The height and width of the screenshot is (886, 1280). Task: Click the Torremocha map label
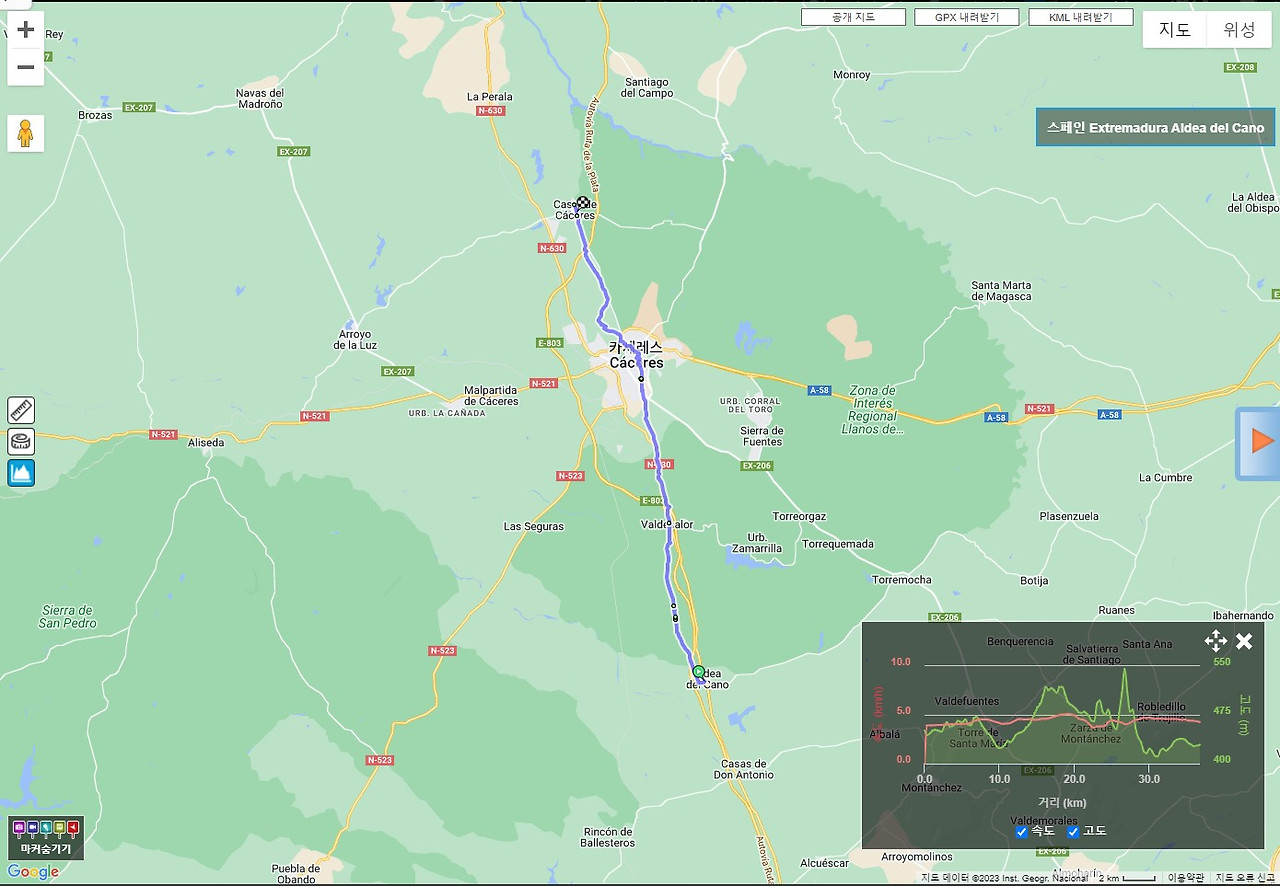click(902, 580)
